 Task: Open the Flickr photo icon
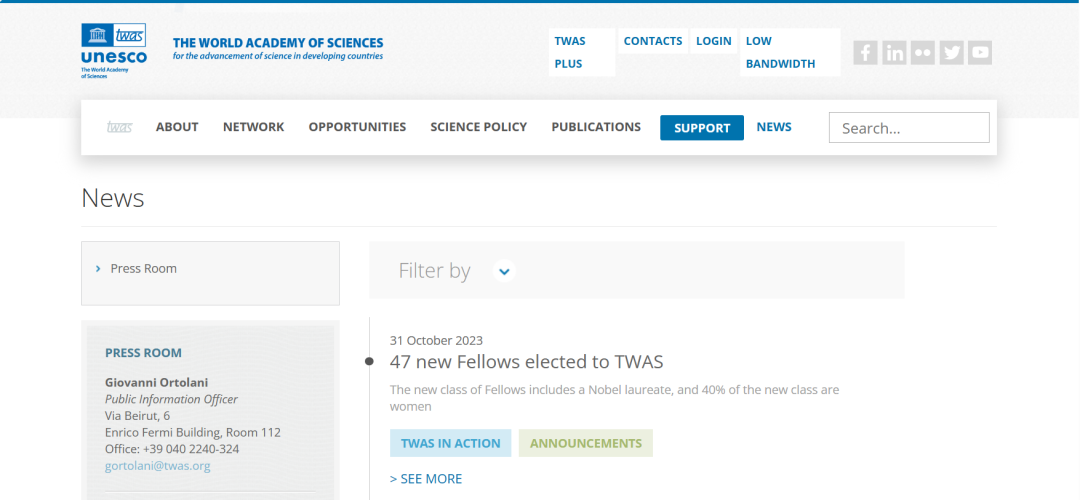[x=923, y=53]
